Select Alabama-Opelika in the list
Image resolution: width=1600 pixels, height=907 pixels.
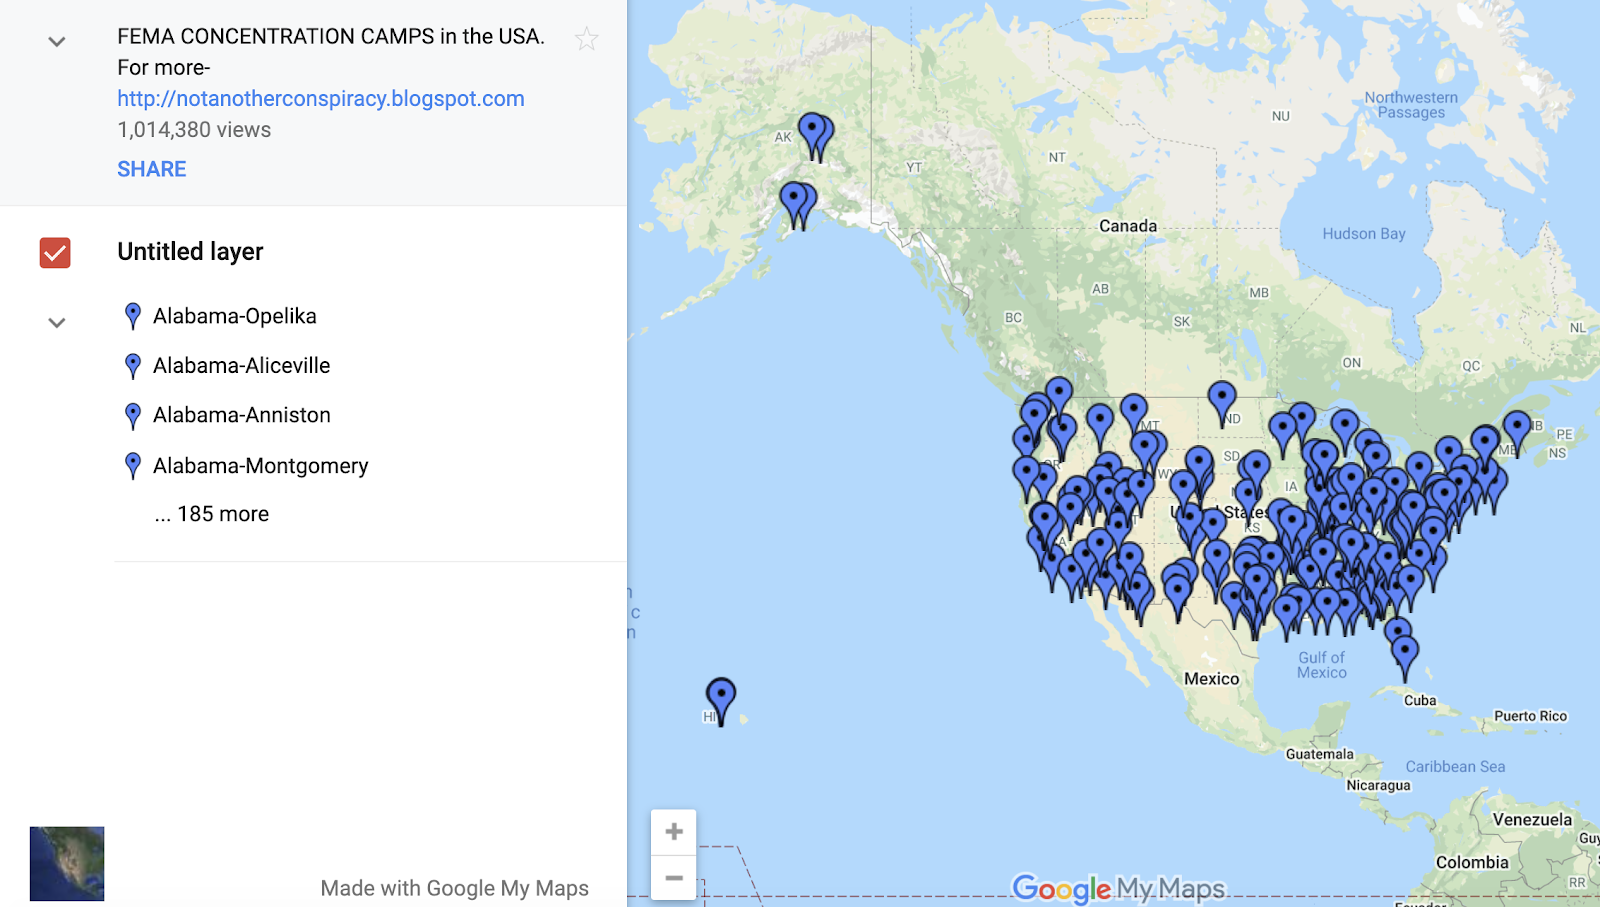(x=235, y=316)
